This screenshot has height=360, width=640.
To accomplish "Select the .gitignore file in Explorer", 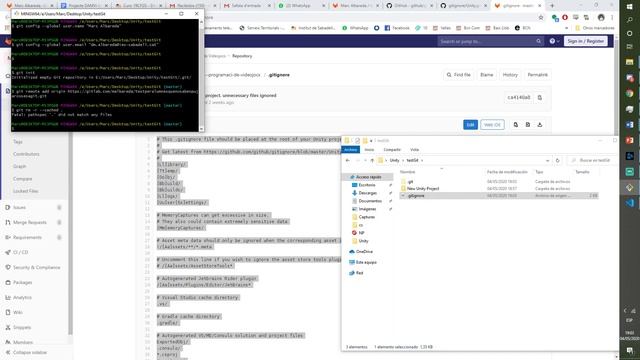I will [499, 196].
